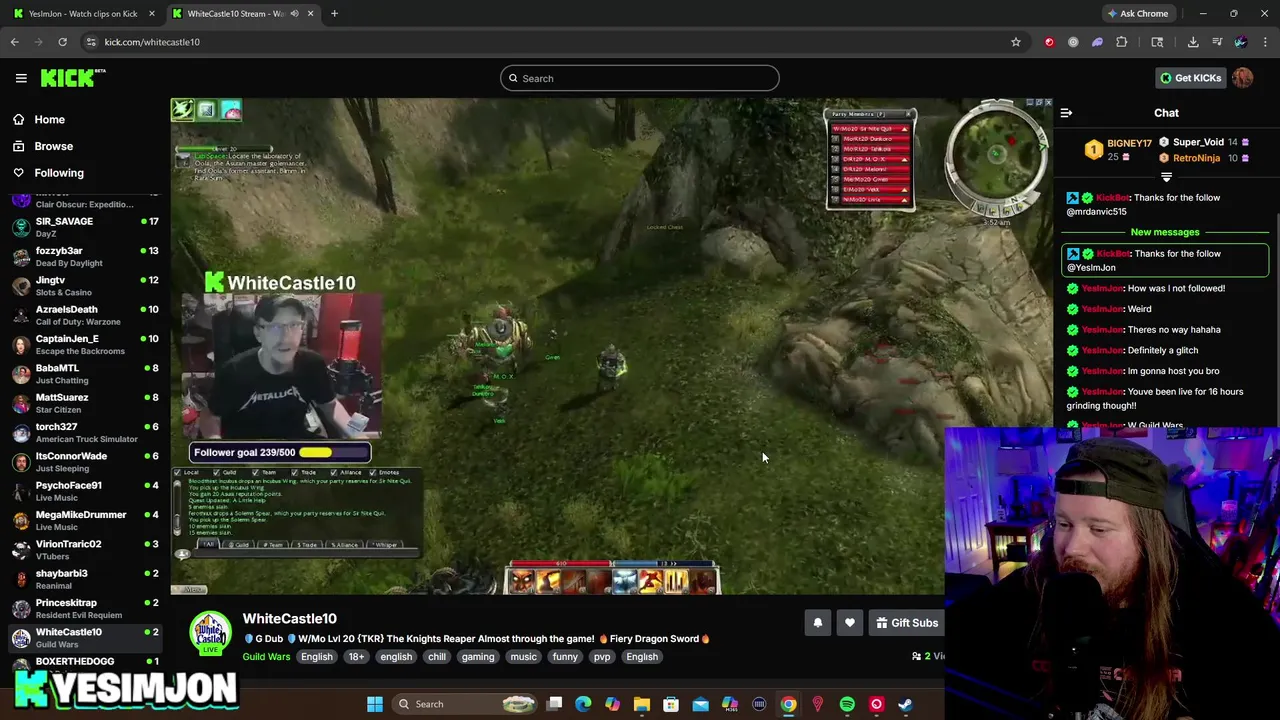Screen dimensions: 1280x720
Task: Click the KICK logo
Action: (x=73, y=78)
